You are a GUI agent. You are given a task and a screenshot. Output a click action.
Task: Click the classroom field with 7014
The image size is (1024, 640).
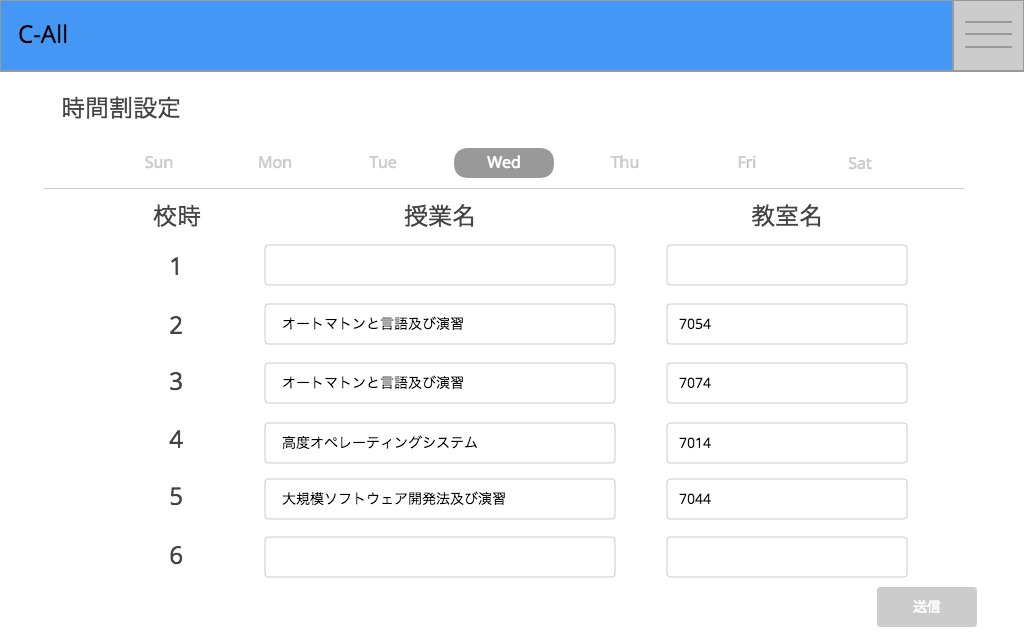click(786, 442)
